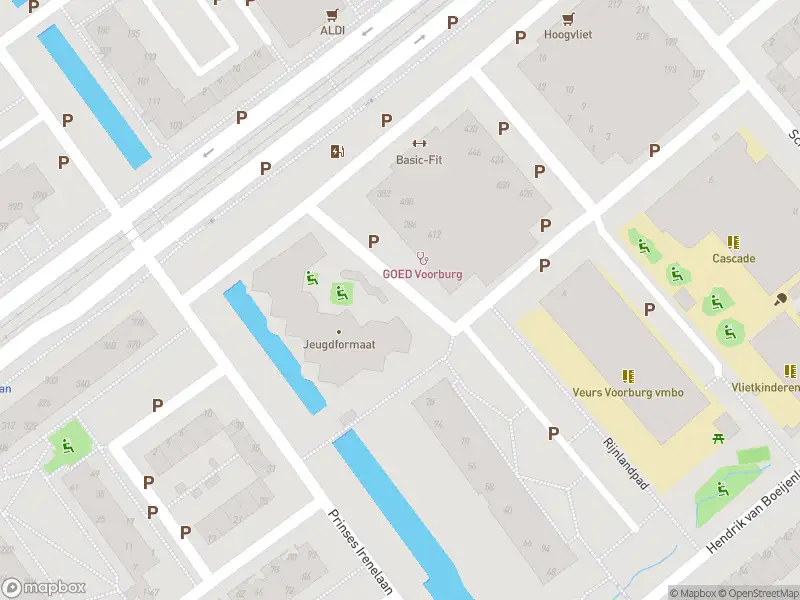Click the green picnic table icon

point(719,438)
